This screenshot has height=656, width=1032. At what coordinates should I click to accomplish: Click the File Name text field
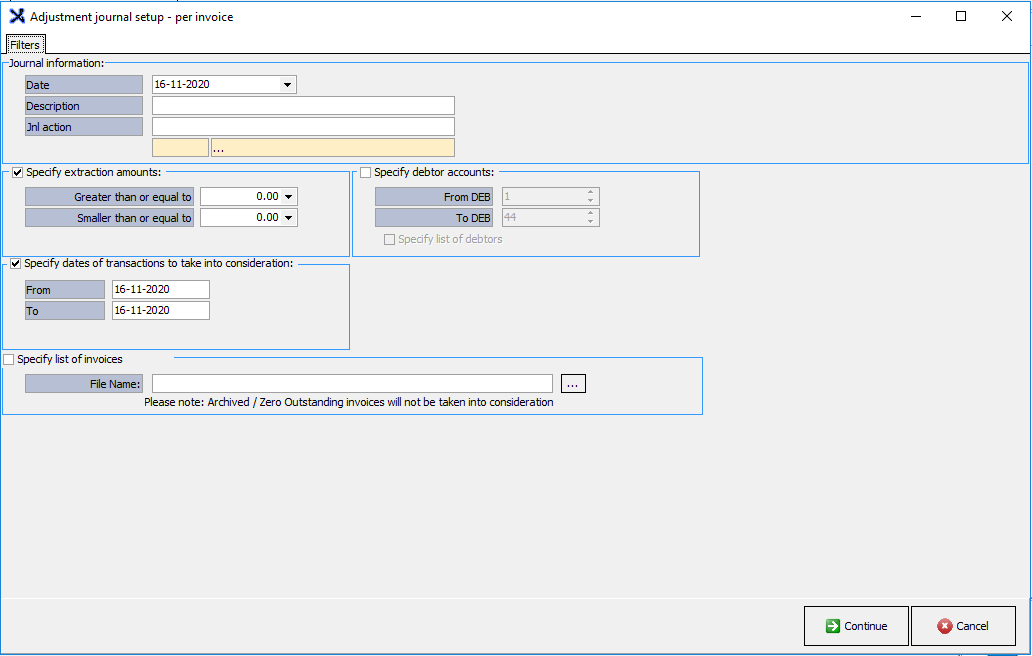[x=352, y=384]
